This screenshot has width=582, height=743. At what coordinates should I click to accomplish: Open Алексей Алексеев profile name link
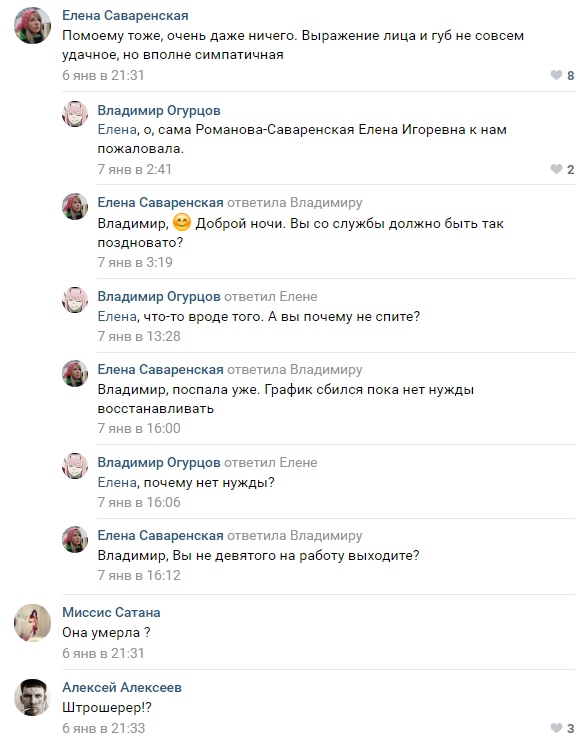pos(122,687)
